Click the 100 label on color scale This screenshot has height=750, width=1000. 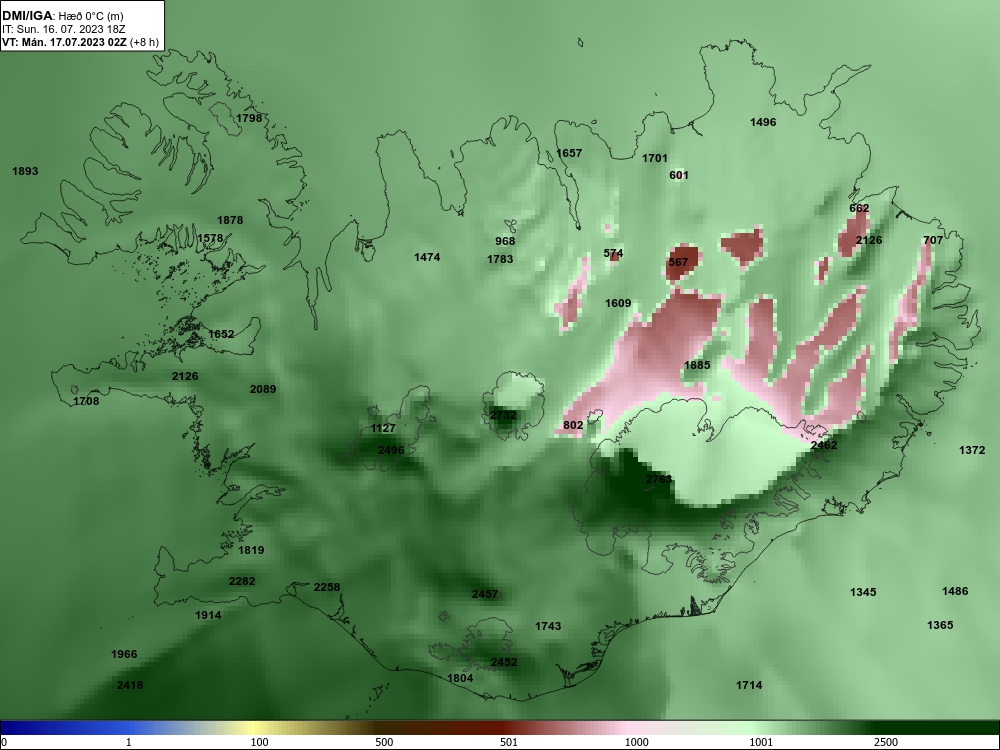[x=259, y=742]
